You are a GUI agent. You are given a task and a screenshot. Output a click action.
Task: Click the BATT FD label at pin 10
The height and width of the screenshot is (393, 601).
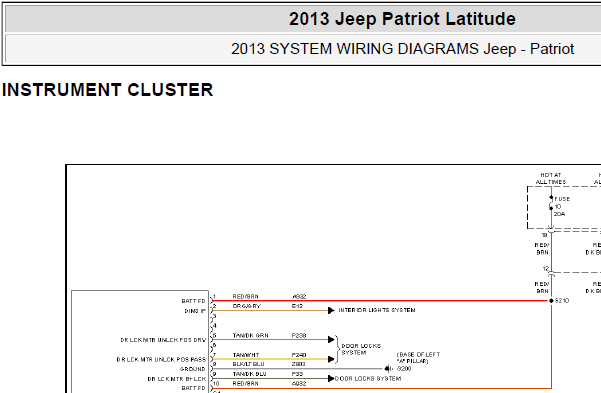(194, 388)
